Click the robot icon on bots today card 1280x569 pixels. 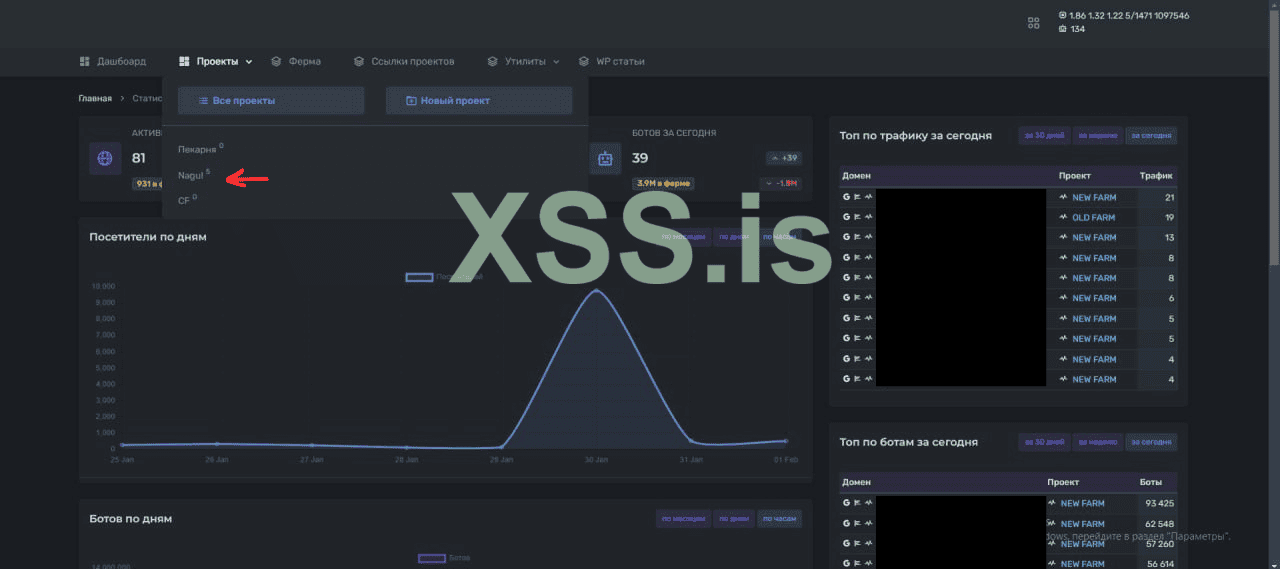(x=605, y=158)
